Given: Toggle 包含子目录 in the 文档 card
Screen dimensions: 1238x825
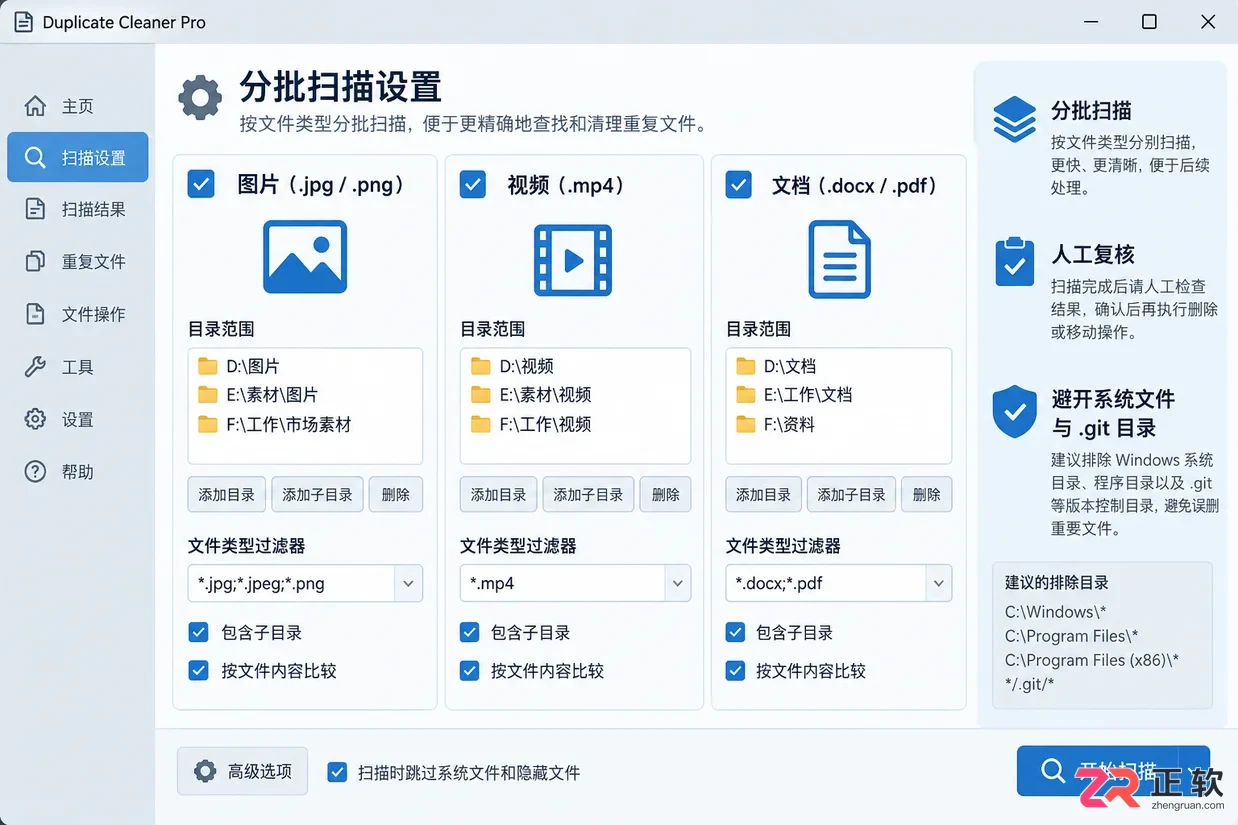Looking at the screenshot, I should [736, 632].
